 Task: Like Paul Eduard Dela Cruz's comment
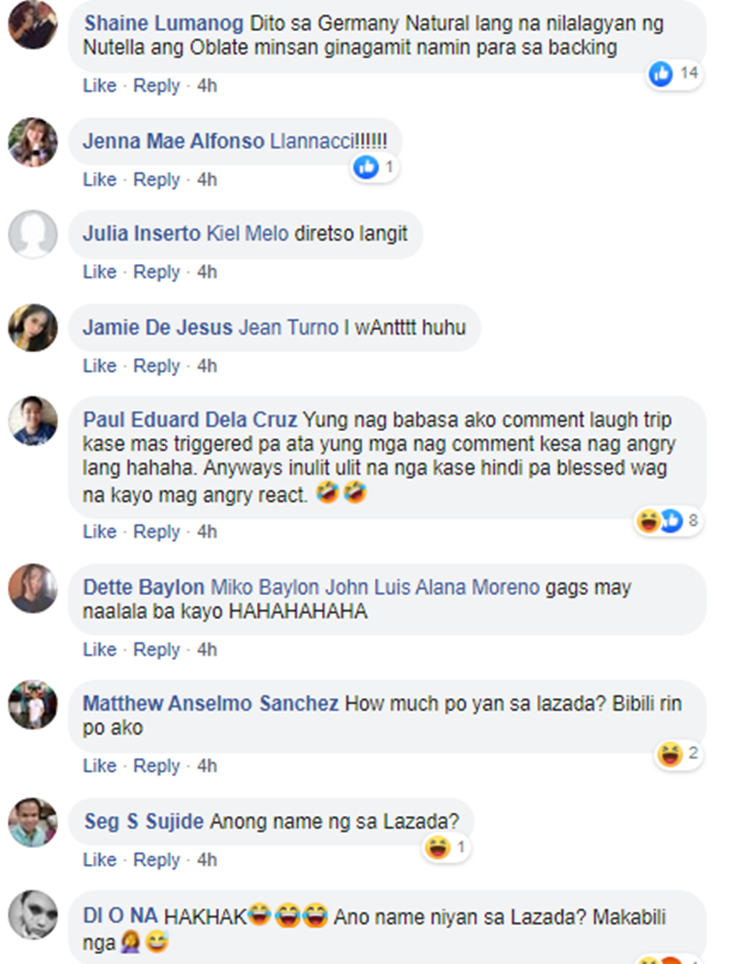(100, 531)
